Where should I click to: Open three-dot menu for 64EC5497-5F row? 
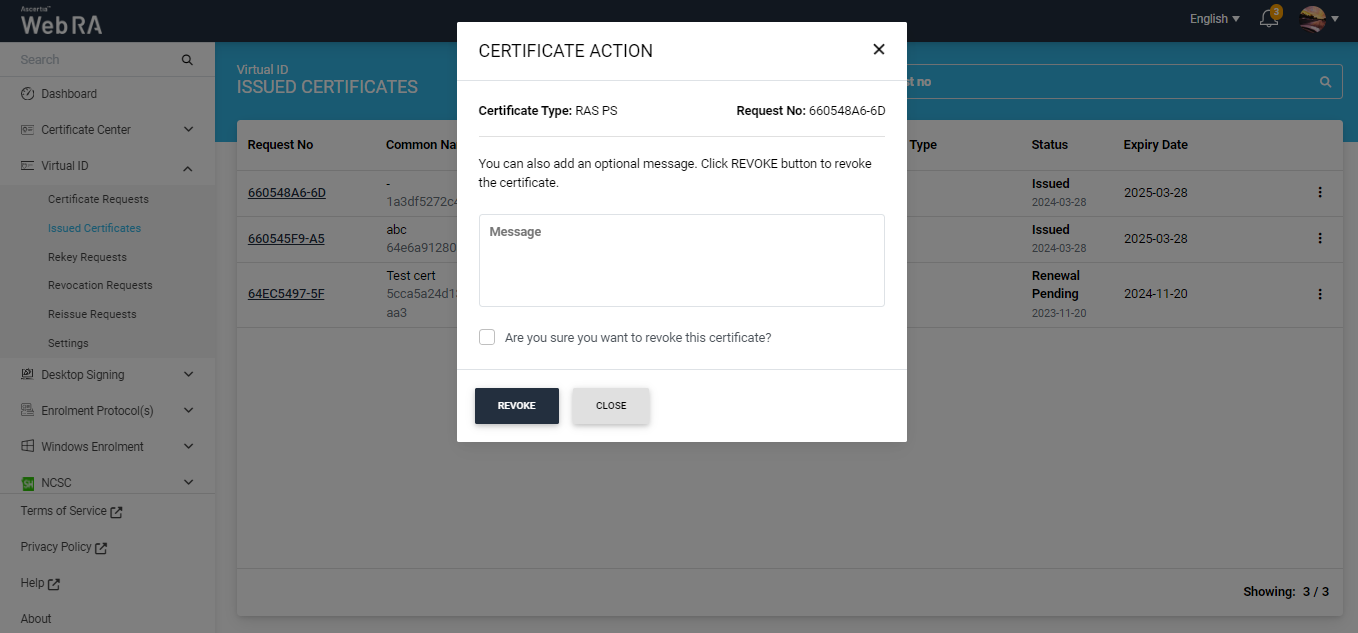tap(1319, 294)
